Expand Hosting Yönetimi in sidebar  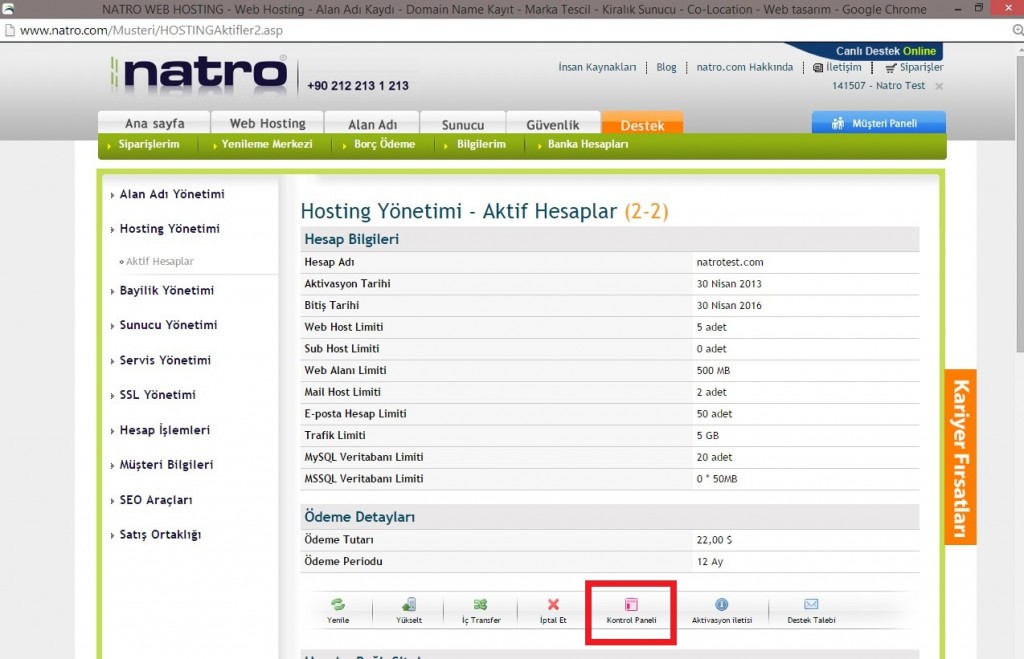[x=169, y=229]
